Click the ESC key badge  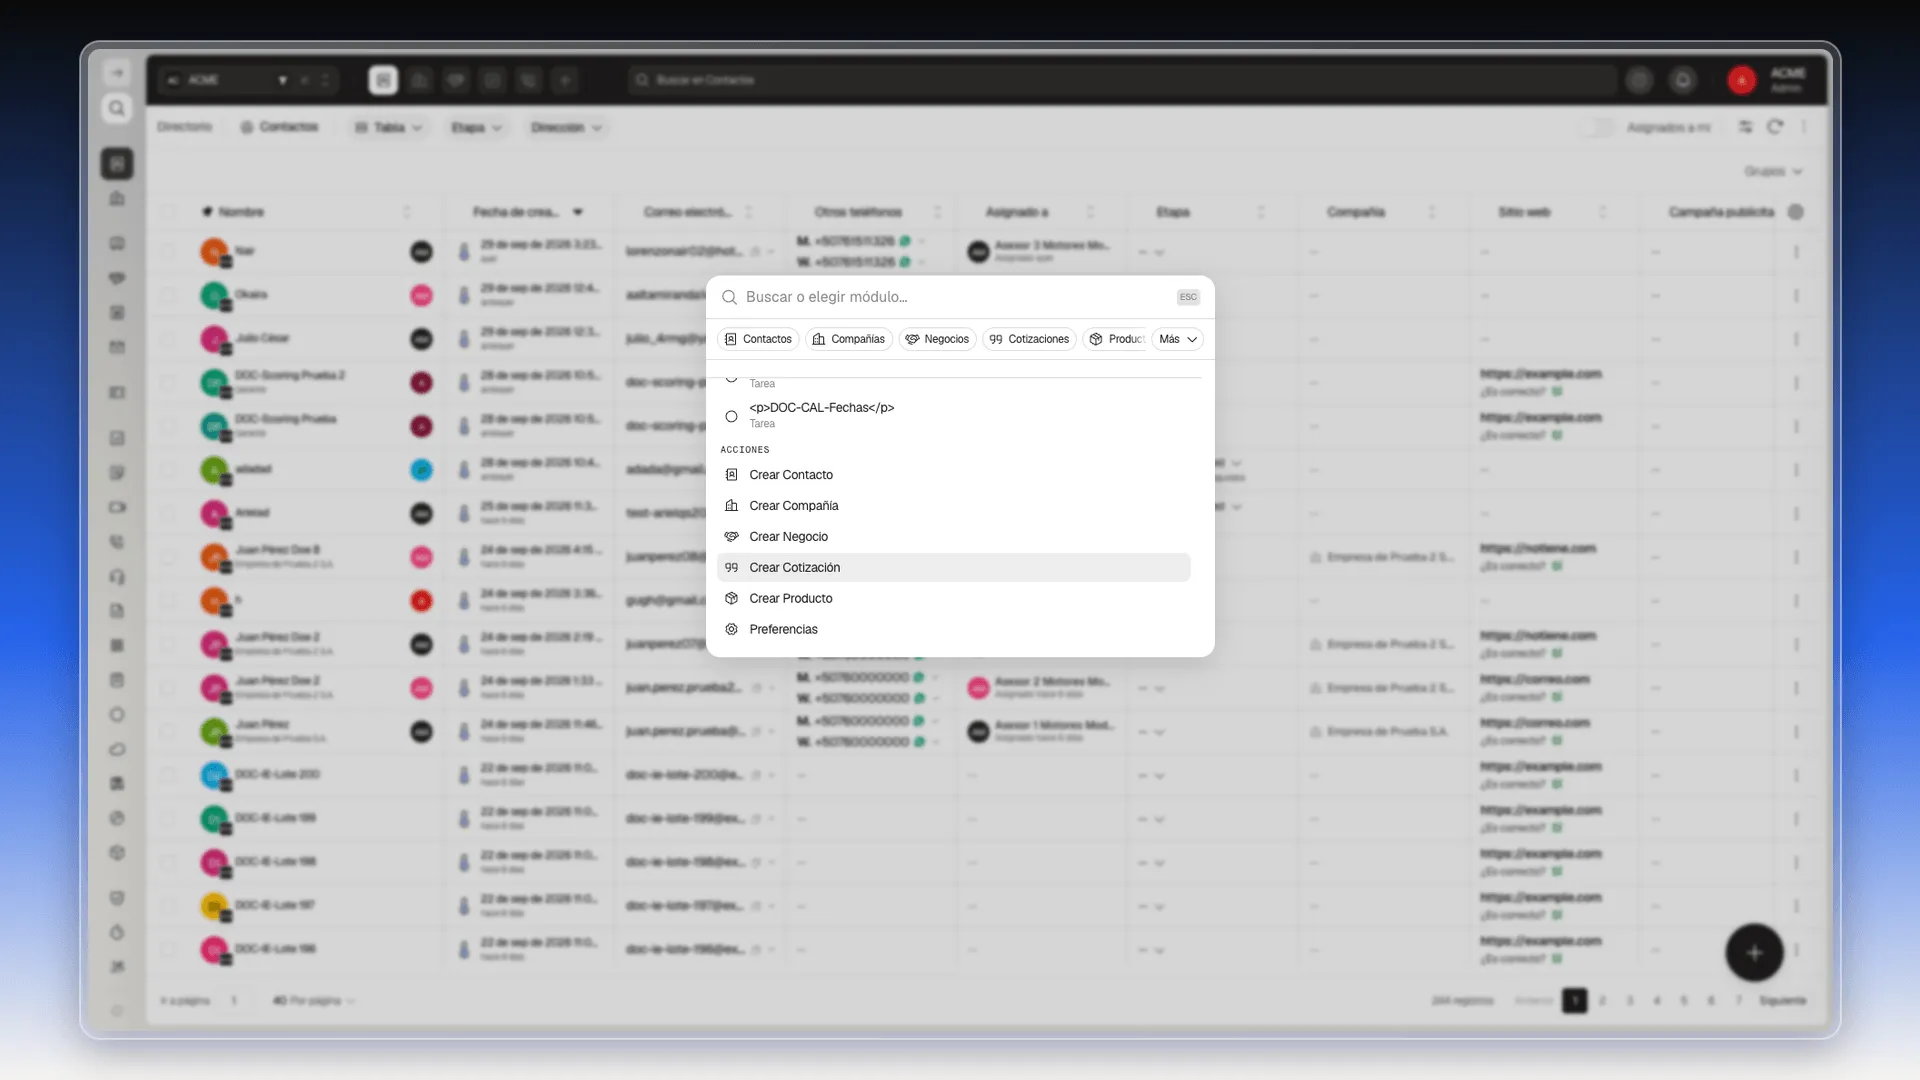tap(1188, 297)
